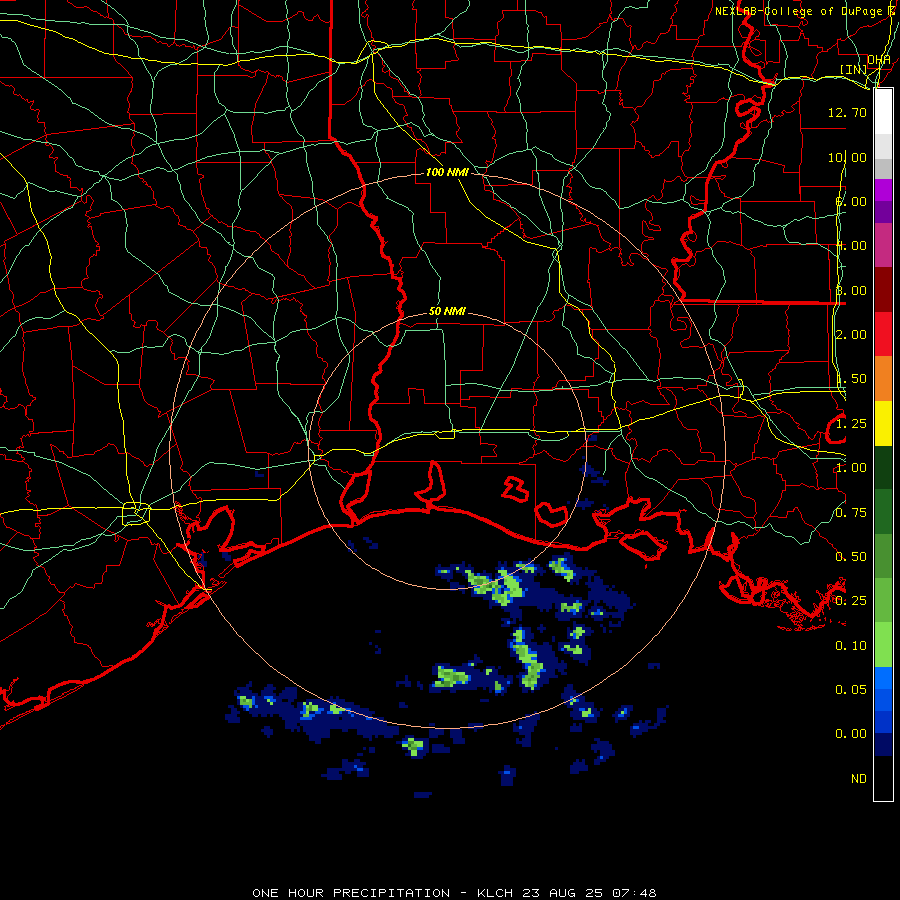Click the 2.00 legend value
The height and width of the screenshot is (900, 900).
click(851, 335)
